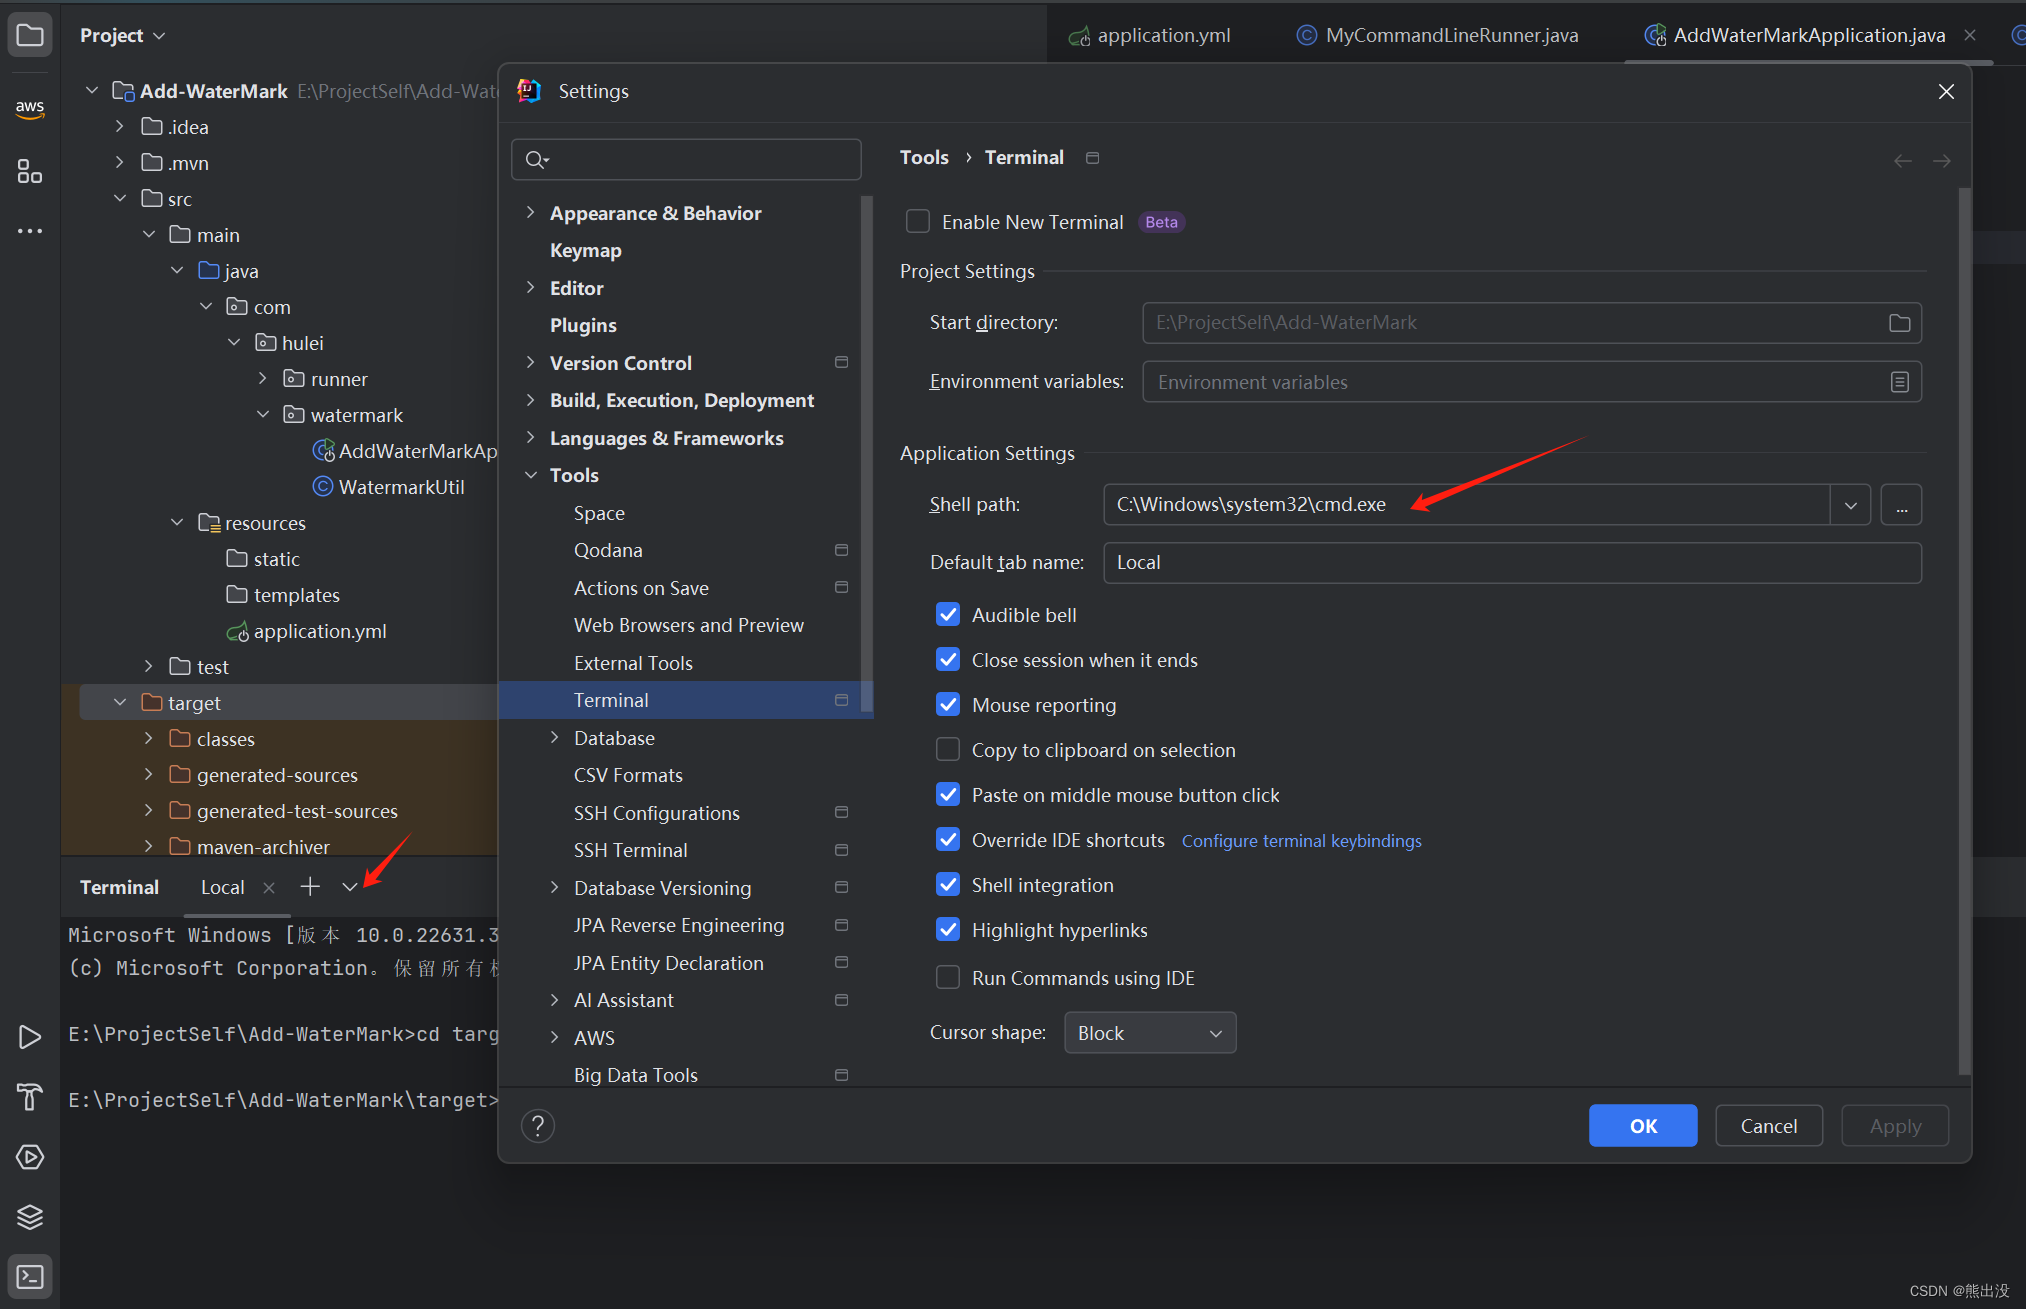Browse for Start directory folder icon
The height and width of the screenshot is (1309, 2026).
pos(1899,323)
